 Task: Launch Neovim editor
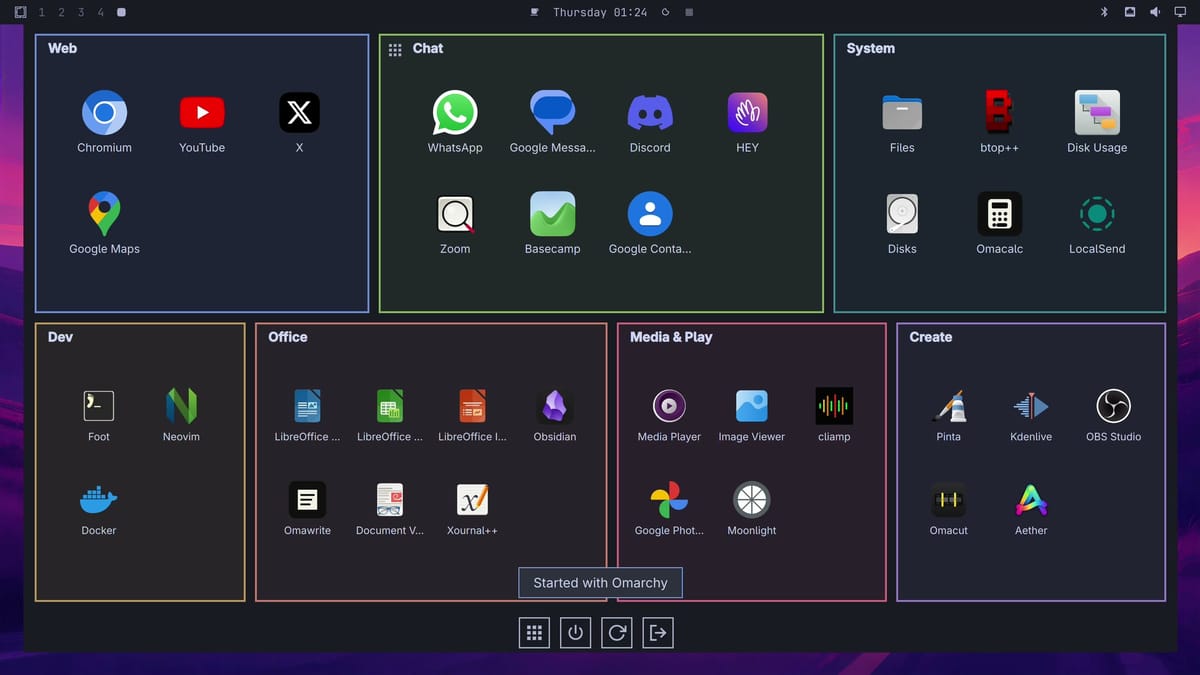(x=181, y=405)
